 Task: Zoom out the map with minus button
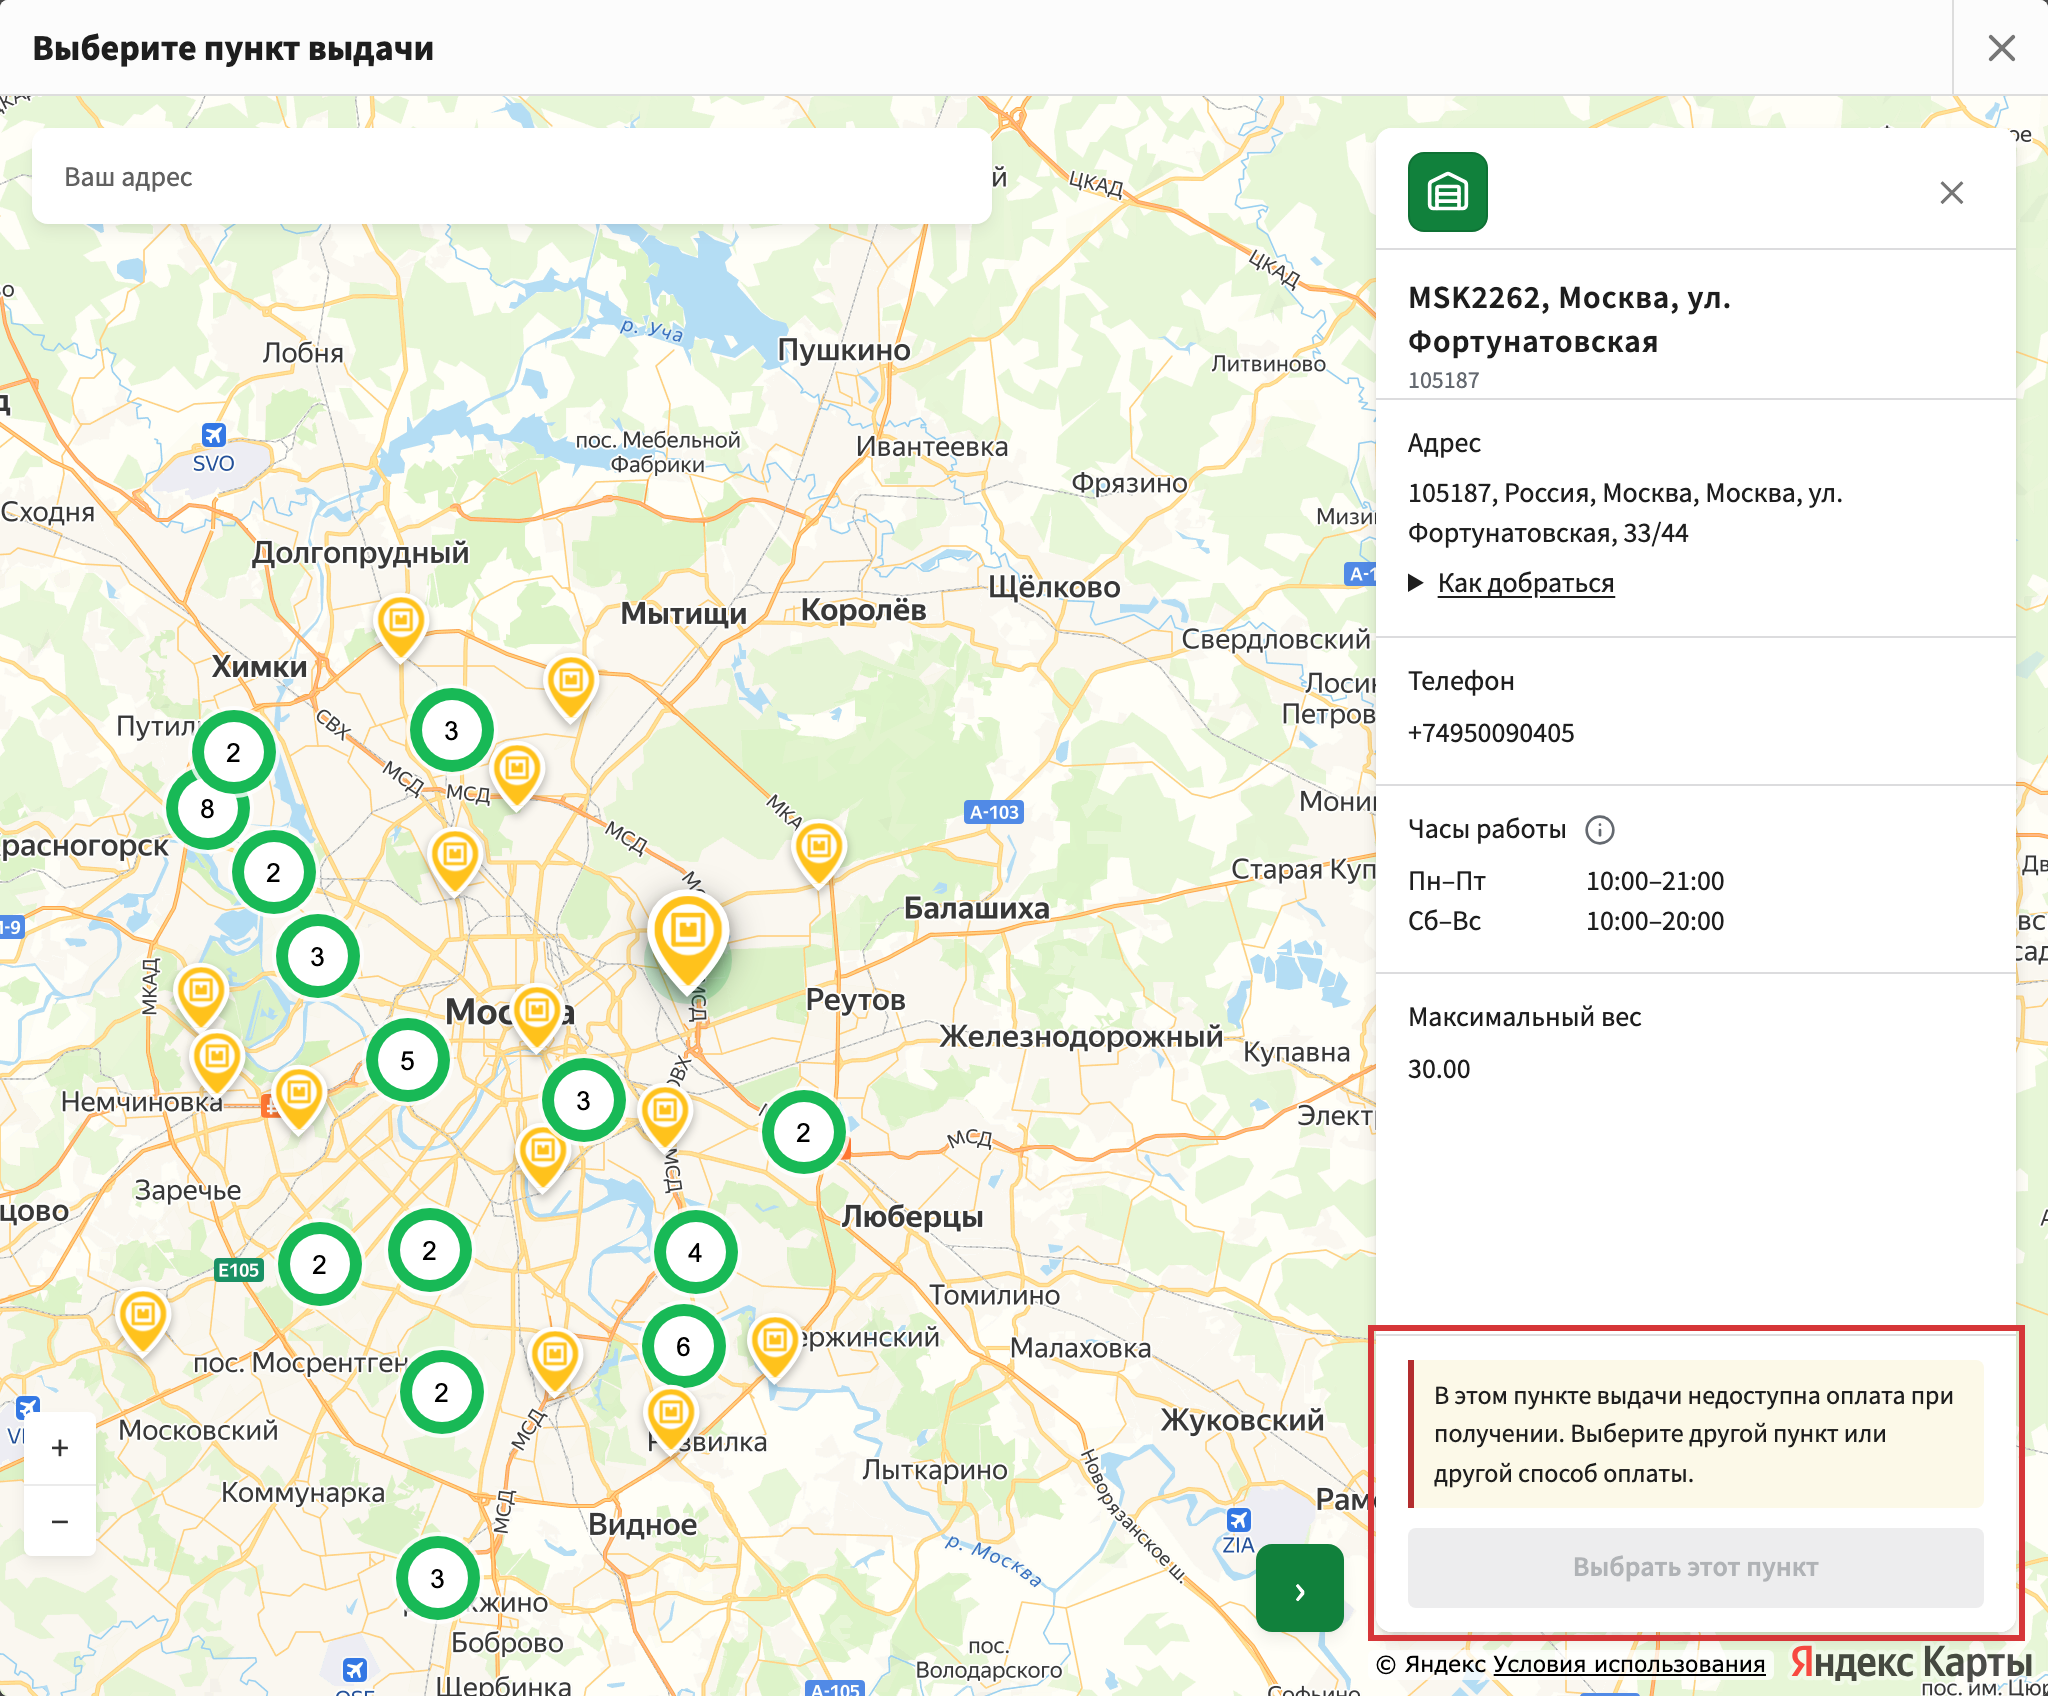pos(60,1521)
